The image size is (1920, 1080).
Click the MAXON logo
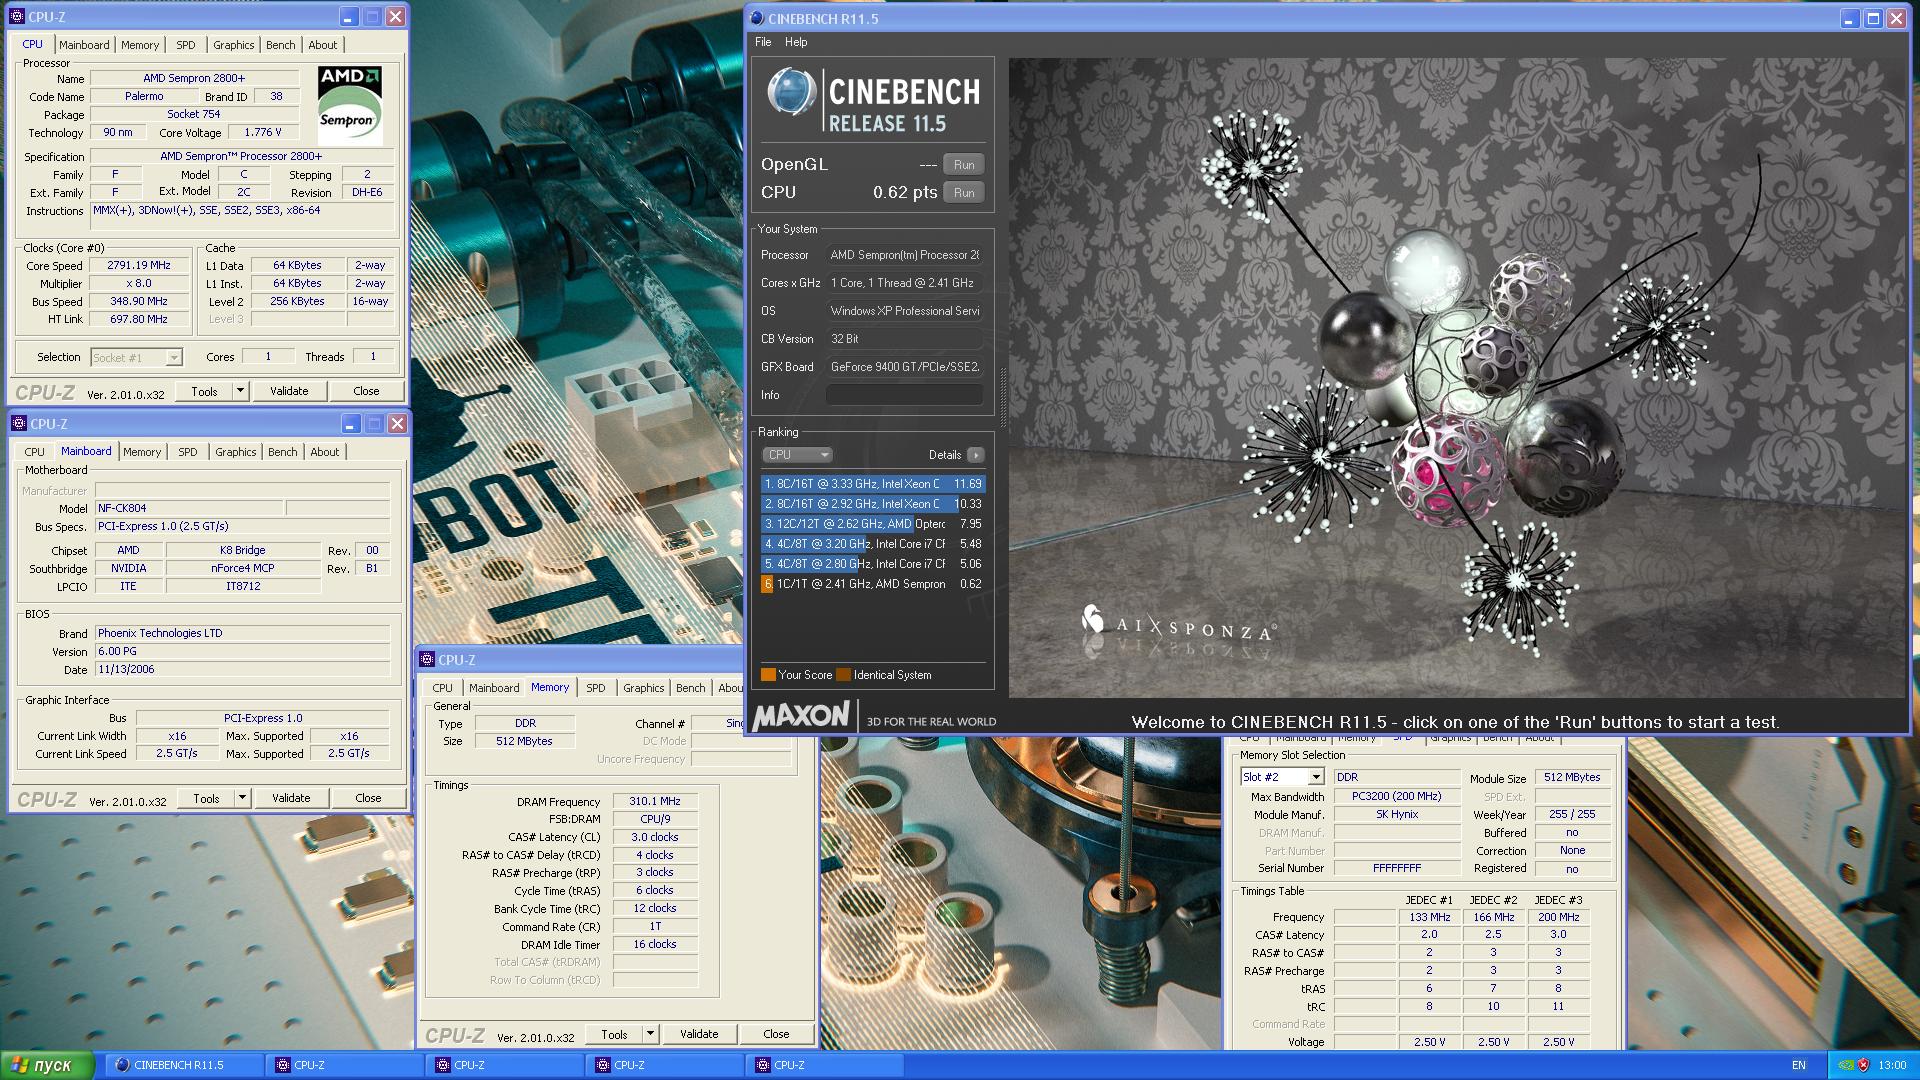point(802,716)
